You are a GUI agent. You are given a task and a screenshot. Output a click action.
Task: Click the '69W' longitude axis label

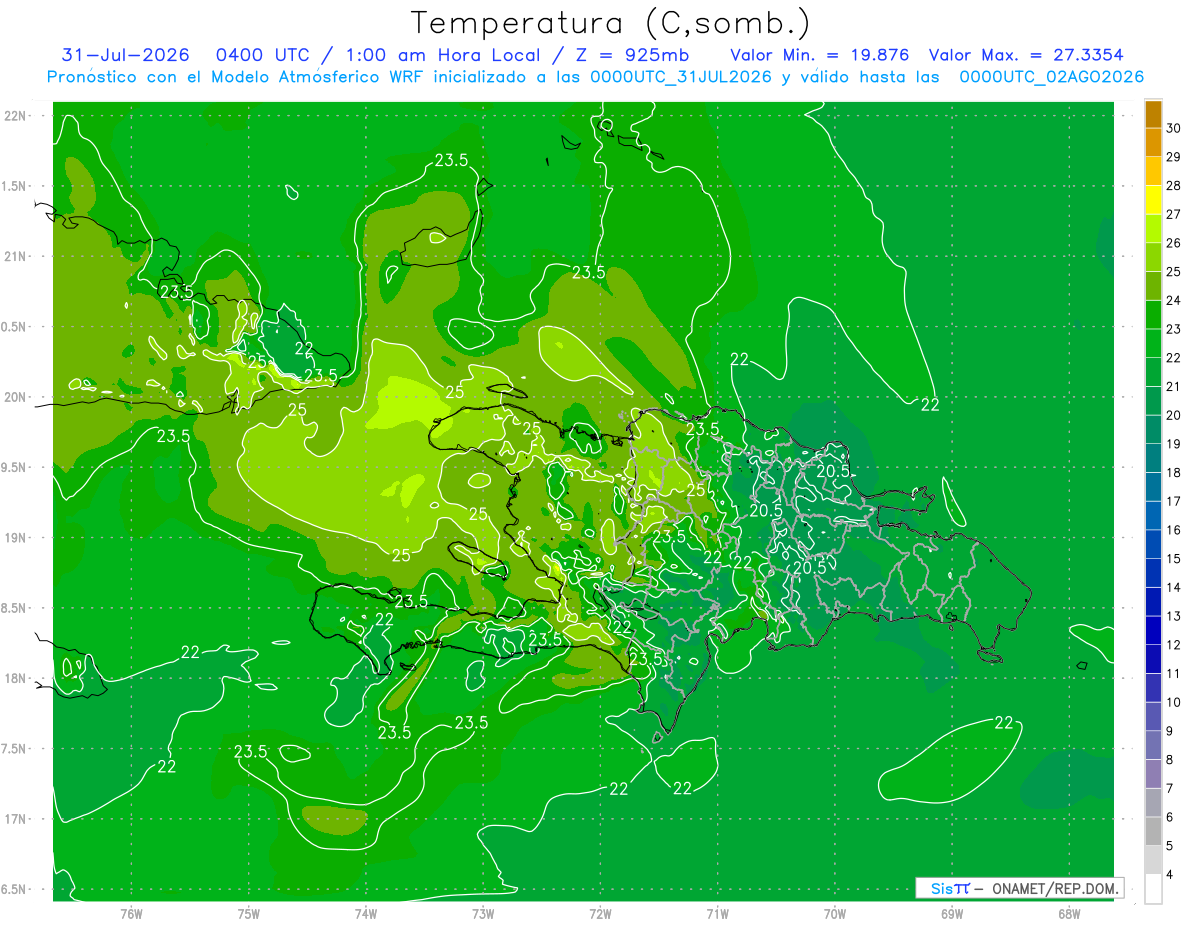[952, 914]
